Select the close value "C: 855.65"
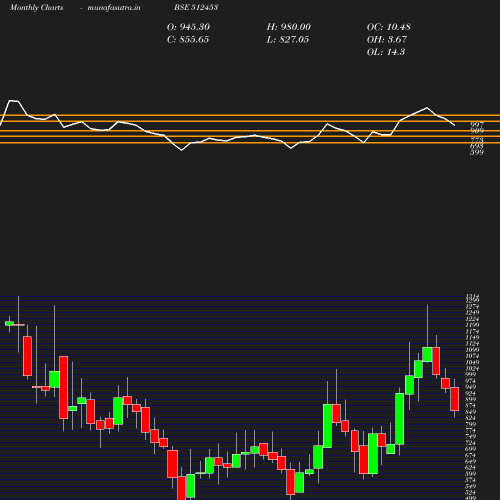 188,40
